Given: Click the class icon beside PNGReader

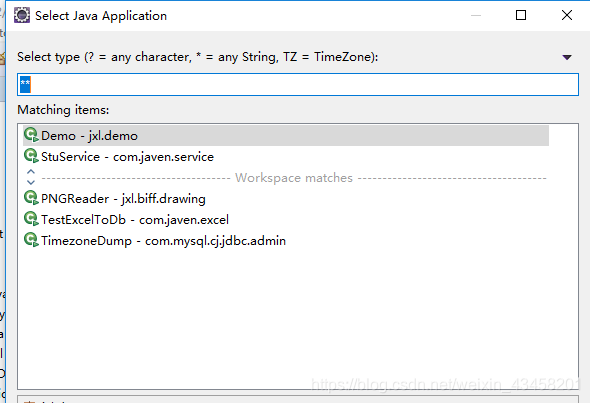Looking at the screenshot, I should pos(31,198).
